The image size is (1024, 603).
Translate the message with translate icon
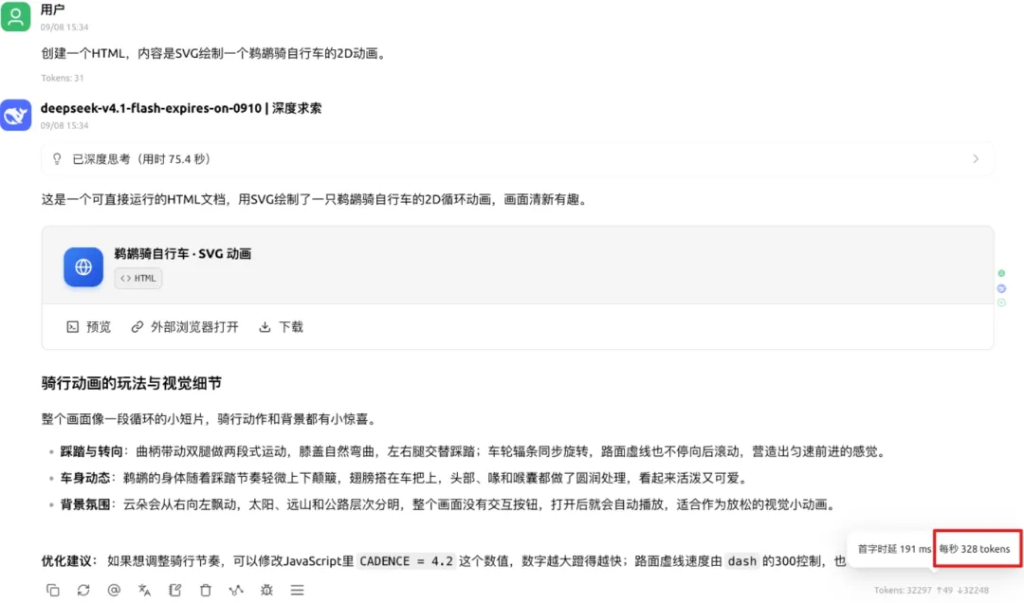pos(144,590)
